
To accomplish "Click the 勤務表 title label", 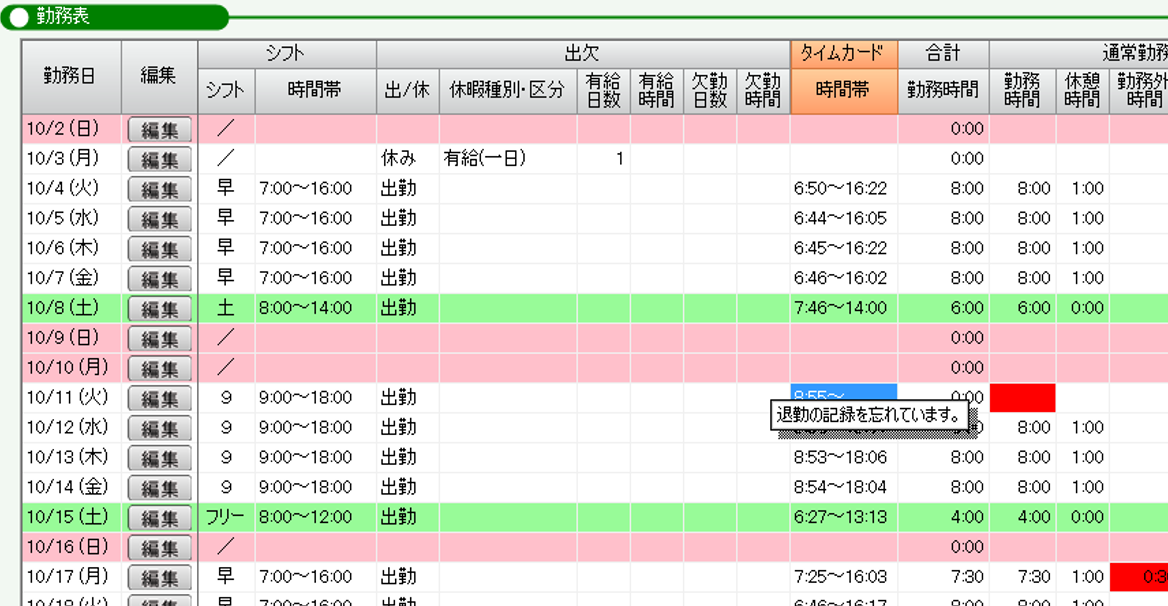I will pyautogui.click(x=63, y=16).
